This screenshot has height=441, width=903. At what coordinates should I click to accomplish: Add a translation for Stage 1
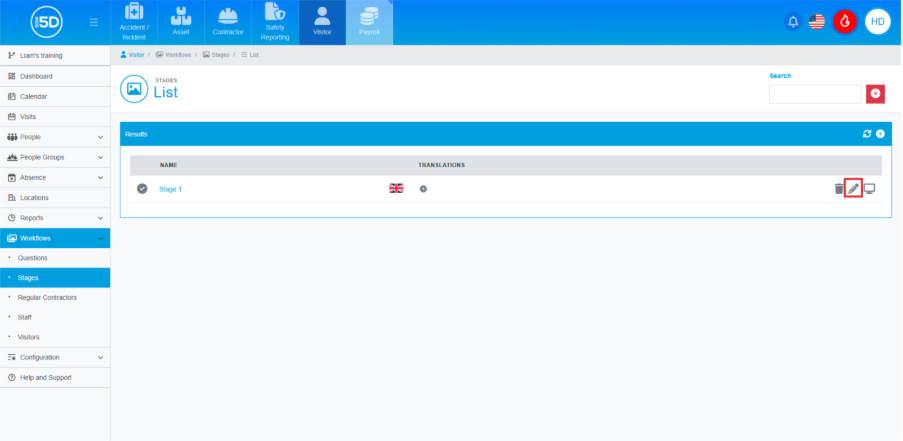click(424, 189)
